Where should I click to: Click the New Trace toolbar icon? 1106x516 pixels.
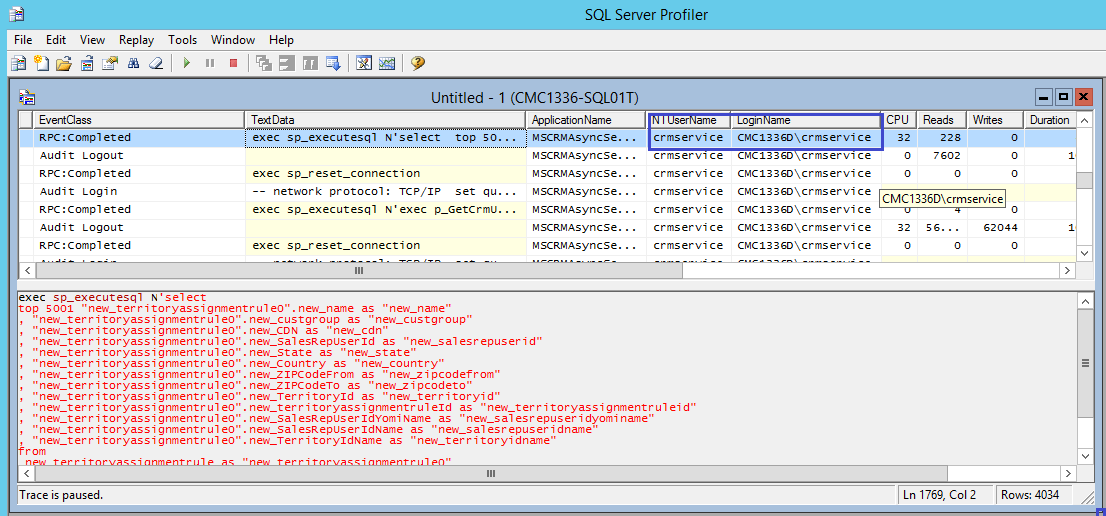pyautogui.click(x=18, y=63)
